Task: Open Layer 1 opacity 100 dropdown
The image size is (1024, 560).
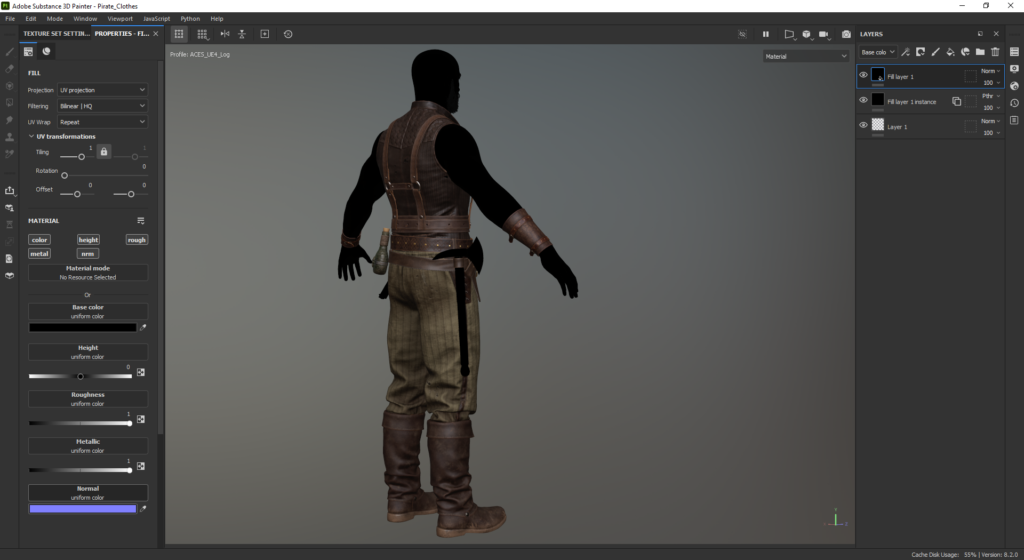Action: click(x=991, y=132)
